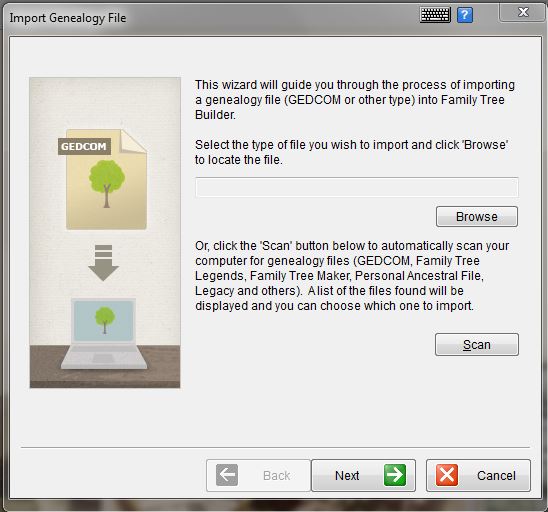Click the blue help question mark icon
Screen dimensions: 548x512
coord(465,15)
